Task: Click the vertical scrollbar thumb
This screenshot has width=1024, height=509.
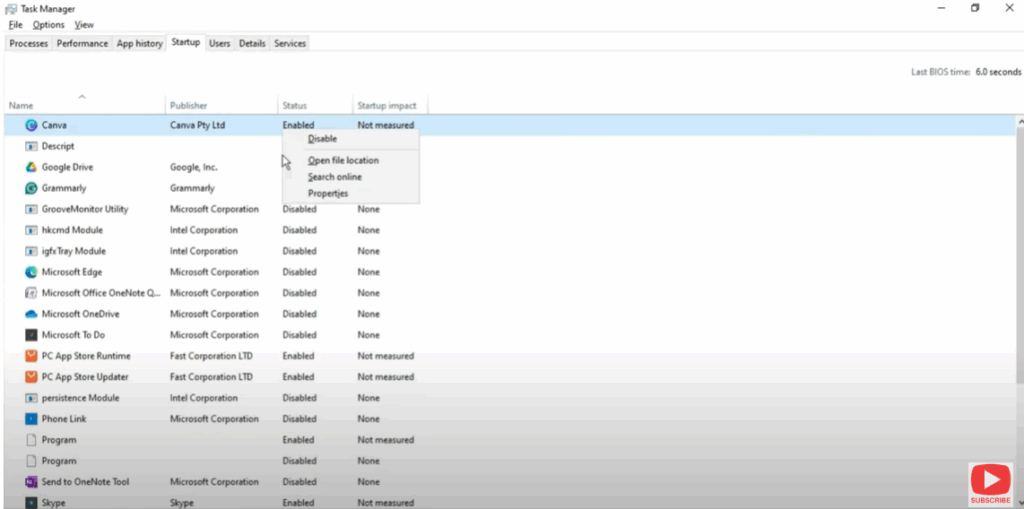Action: click(x=1020, y=255)
